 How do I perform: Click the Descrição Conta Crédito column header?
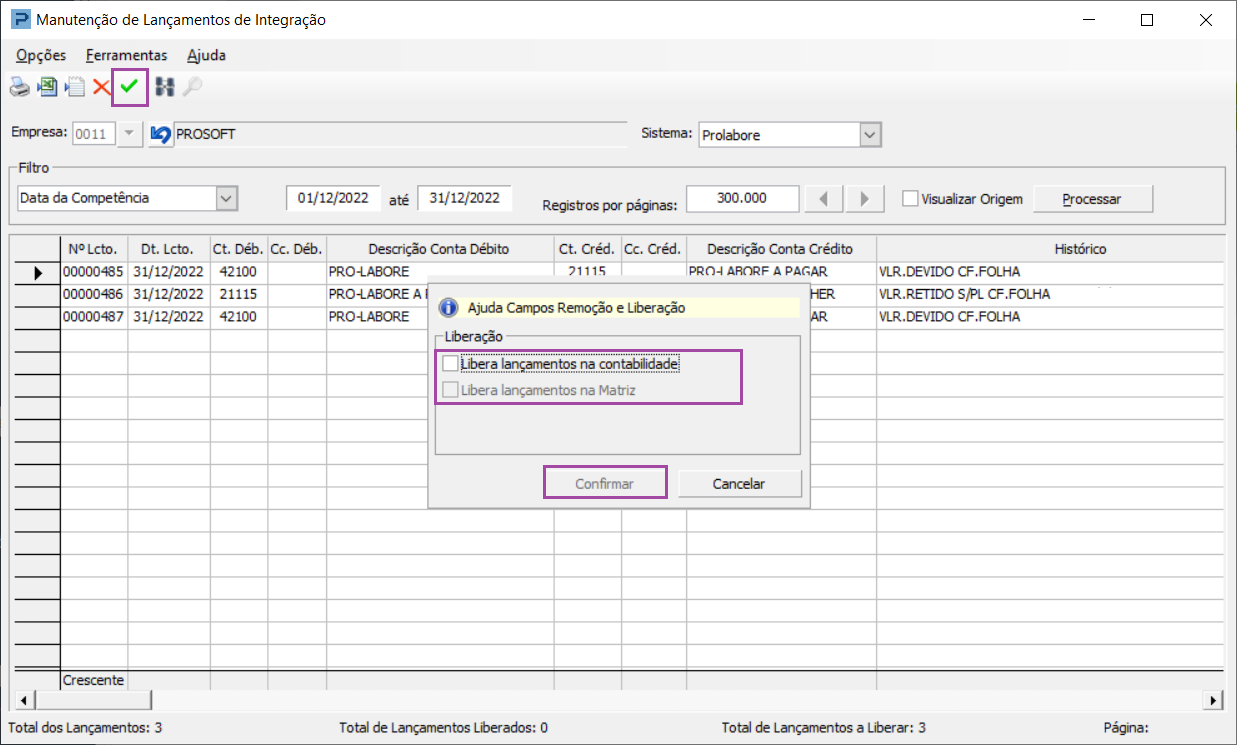[780, 249]
